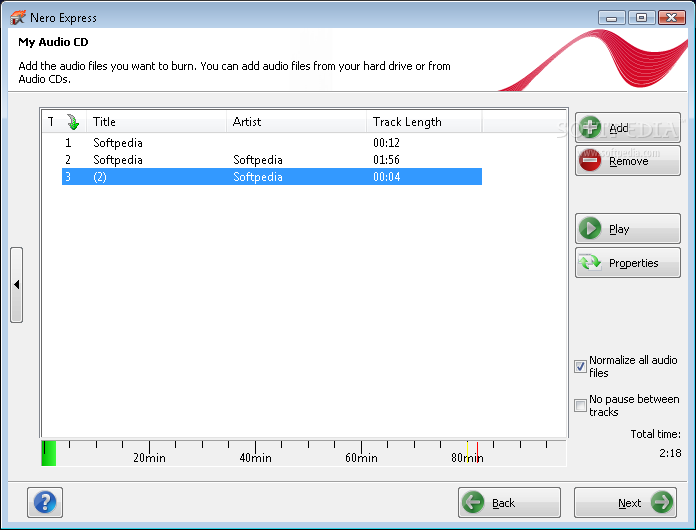Click the green Next arrow icon
Image resolution: width=696 pixels, height=530 pixels.
pyautogui.click(x=661, y=503)
